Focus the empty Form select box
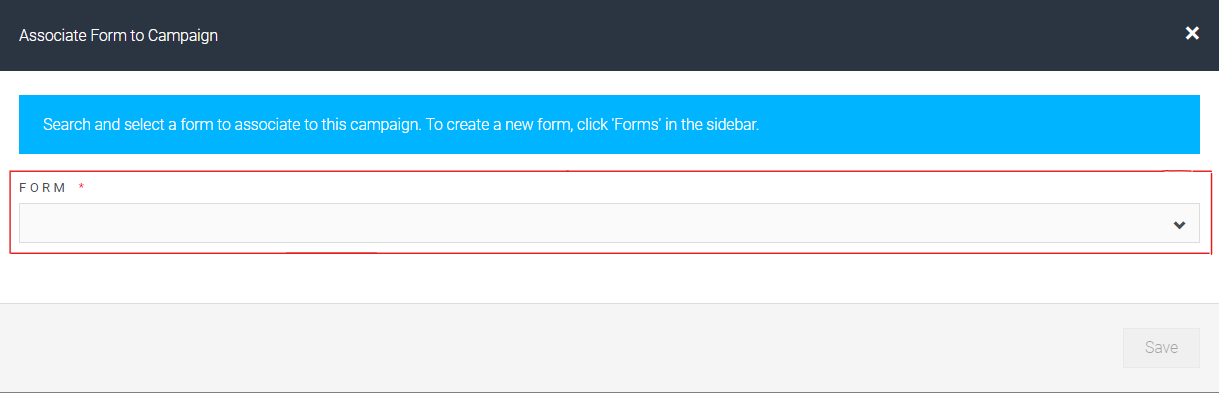The width and height of the screenshot is (1219, 393). 609,223
